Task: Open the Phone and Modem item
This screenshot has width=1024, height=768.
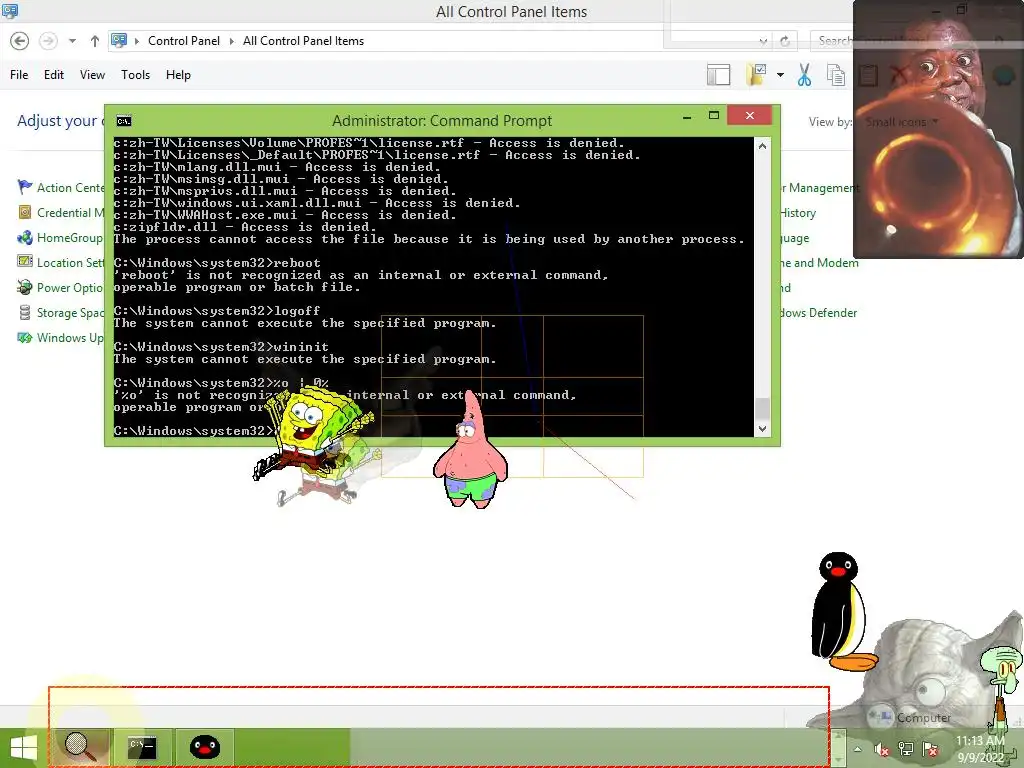Action: 820,263
